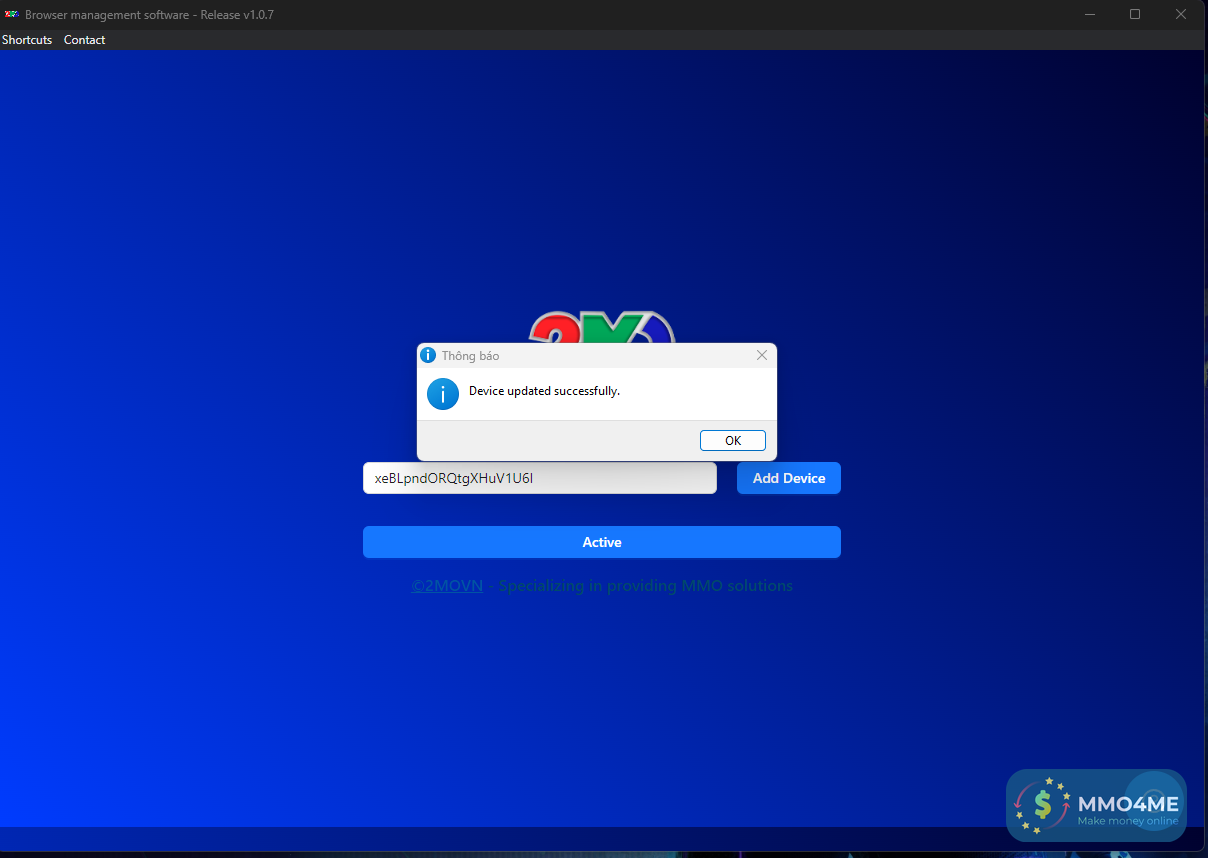Confirm the dialog with OK button

pos(733,440)
